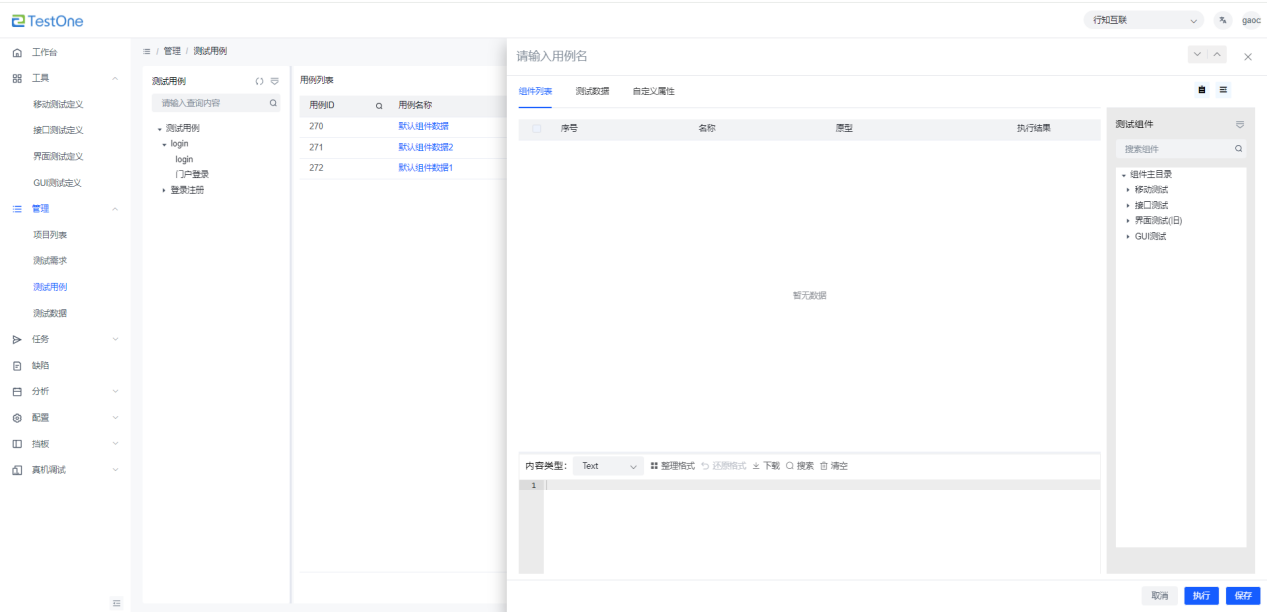Viewport: 1267px width, 612px height.
Task: Click the 分析 icon in sidebar
Action: pyautogui.click(x=17, y=391)
